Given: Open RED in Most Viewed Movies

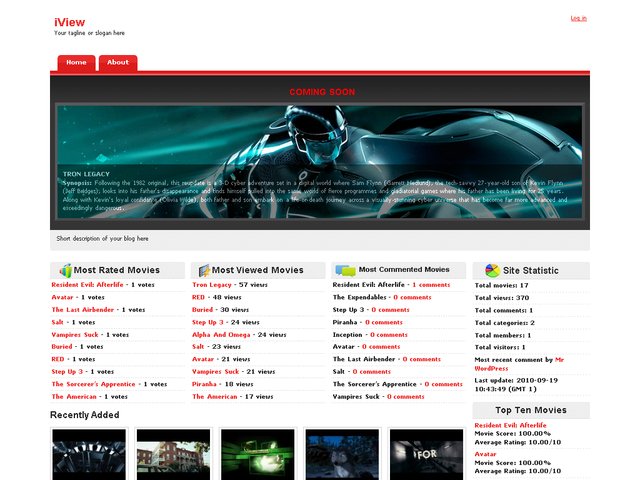Looking at the screenshot, I should [x=198, y=297].
